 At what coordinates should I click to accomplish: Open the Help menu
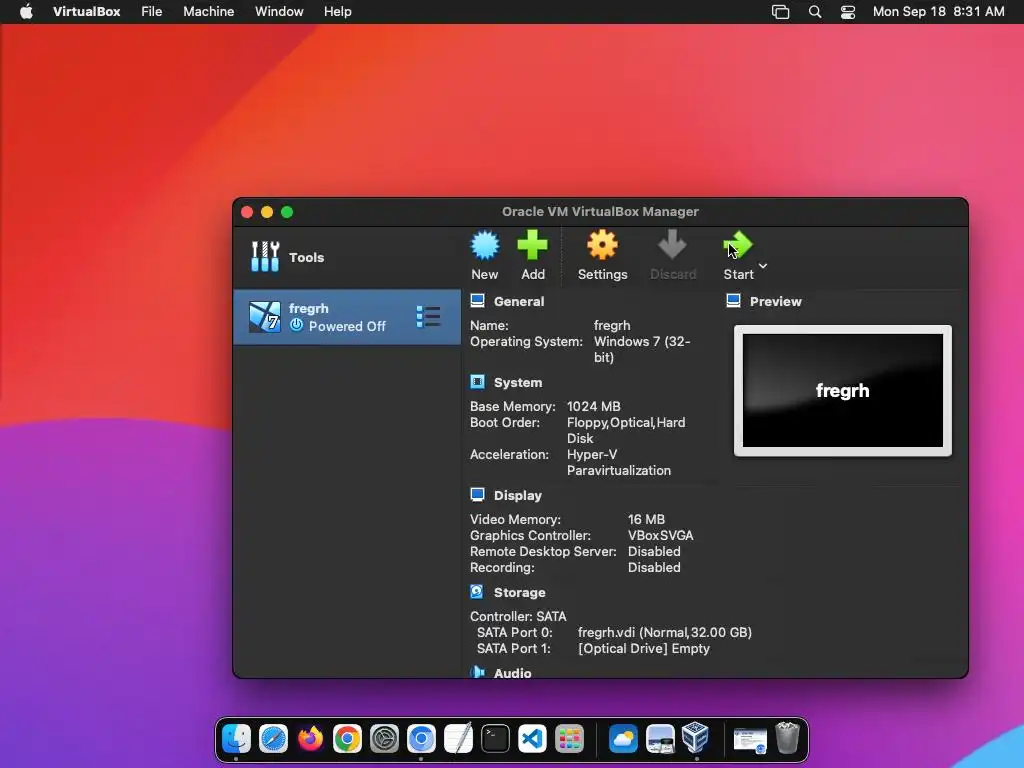[338, 12]
